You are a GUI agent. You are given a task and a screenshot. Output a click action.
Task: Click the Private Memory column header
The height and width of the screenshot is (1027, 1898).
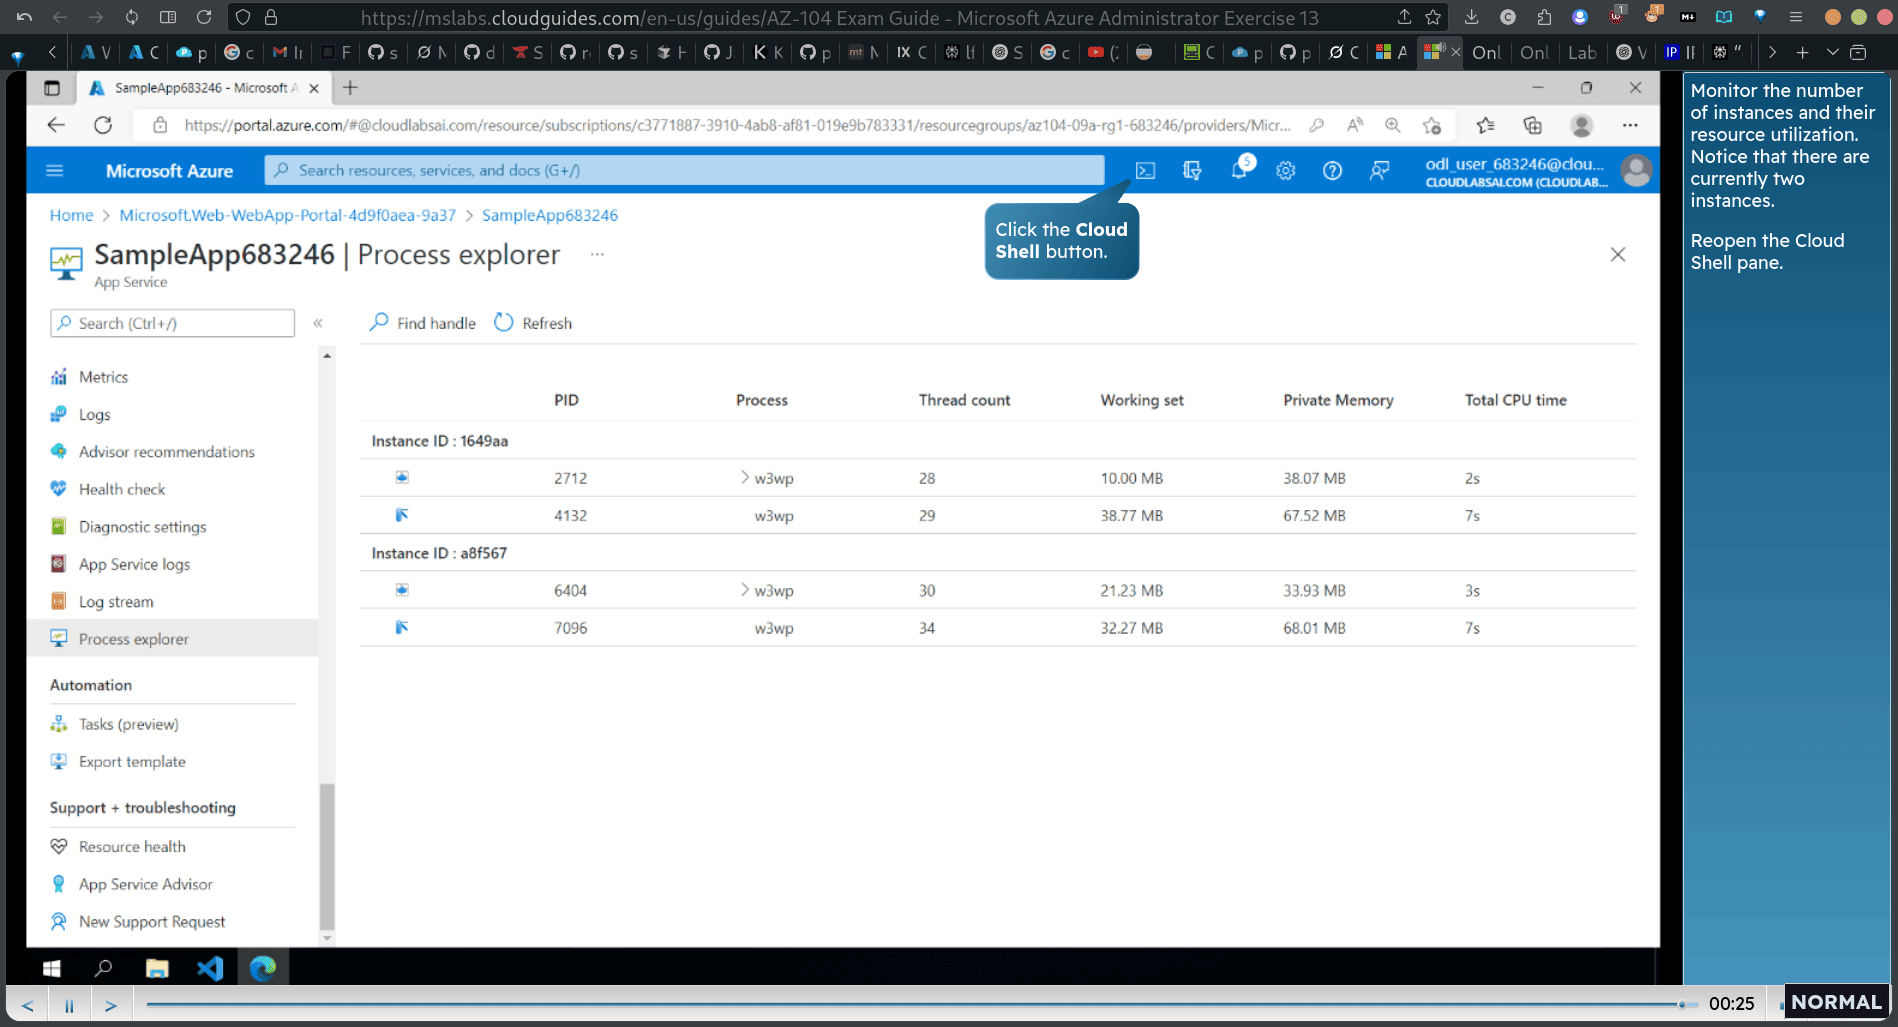pyautogui.click(x=1338, y=400)
